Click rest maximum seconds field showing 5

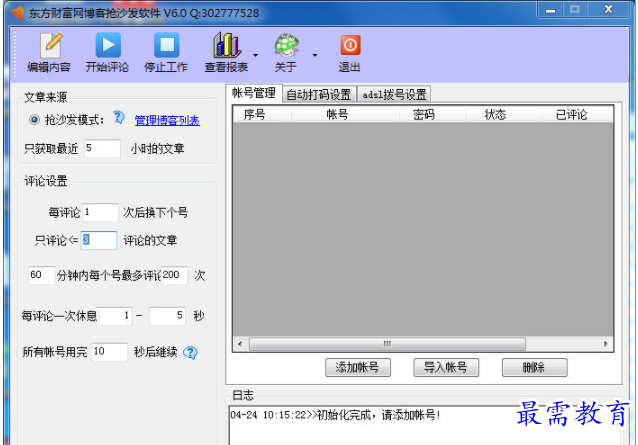coord(167,316)
